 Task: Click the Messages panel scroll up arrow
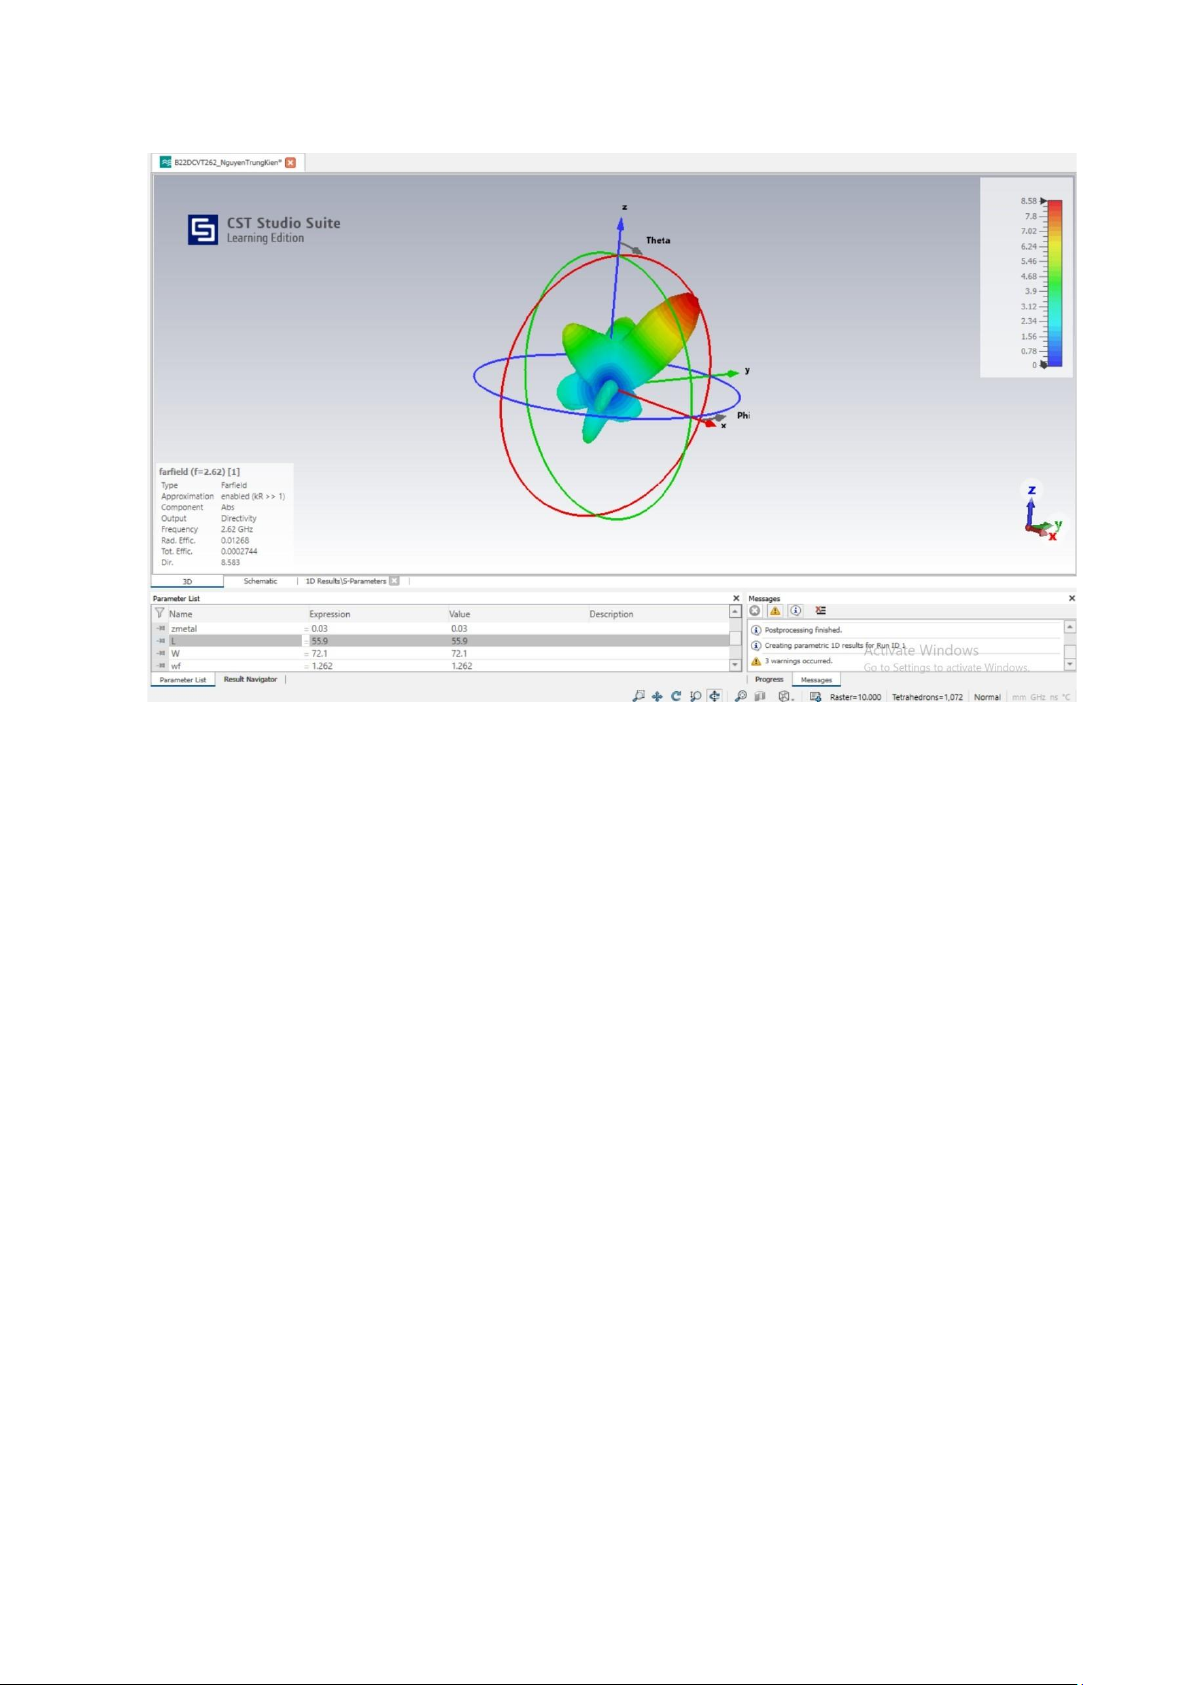[x=1070, y=627]
